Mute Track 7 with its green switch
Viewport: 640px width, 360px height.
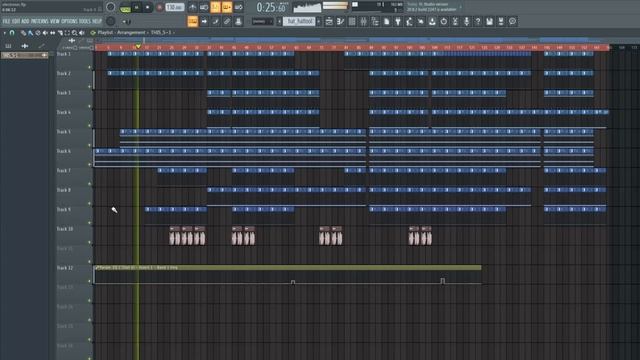pyautogui.click(x=90, y=184)
